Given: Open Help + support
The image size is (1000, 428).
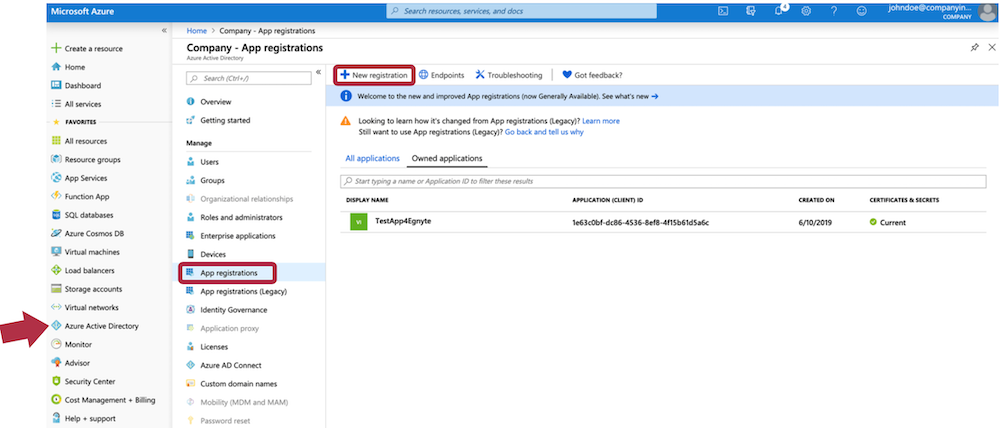Looking at the screenshot, I should 83,418.
